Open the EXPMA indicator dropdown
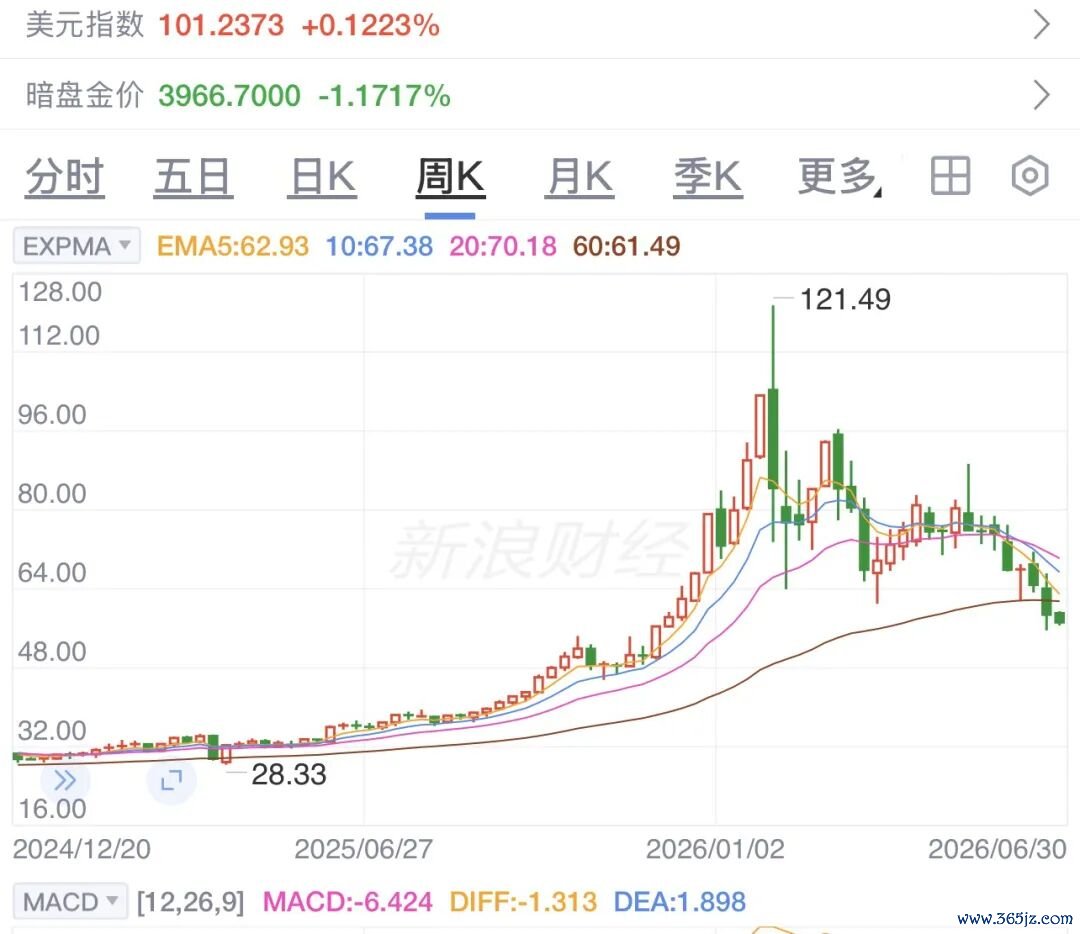1080x934 pixels. coord(76,246)
